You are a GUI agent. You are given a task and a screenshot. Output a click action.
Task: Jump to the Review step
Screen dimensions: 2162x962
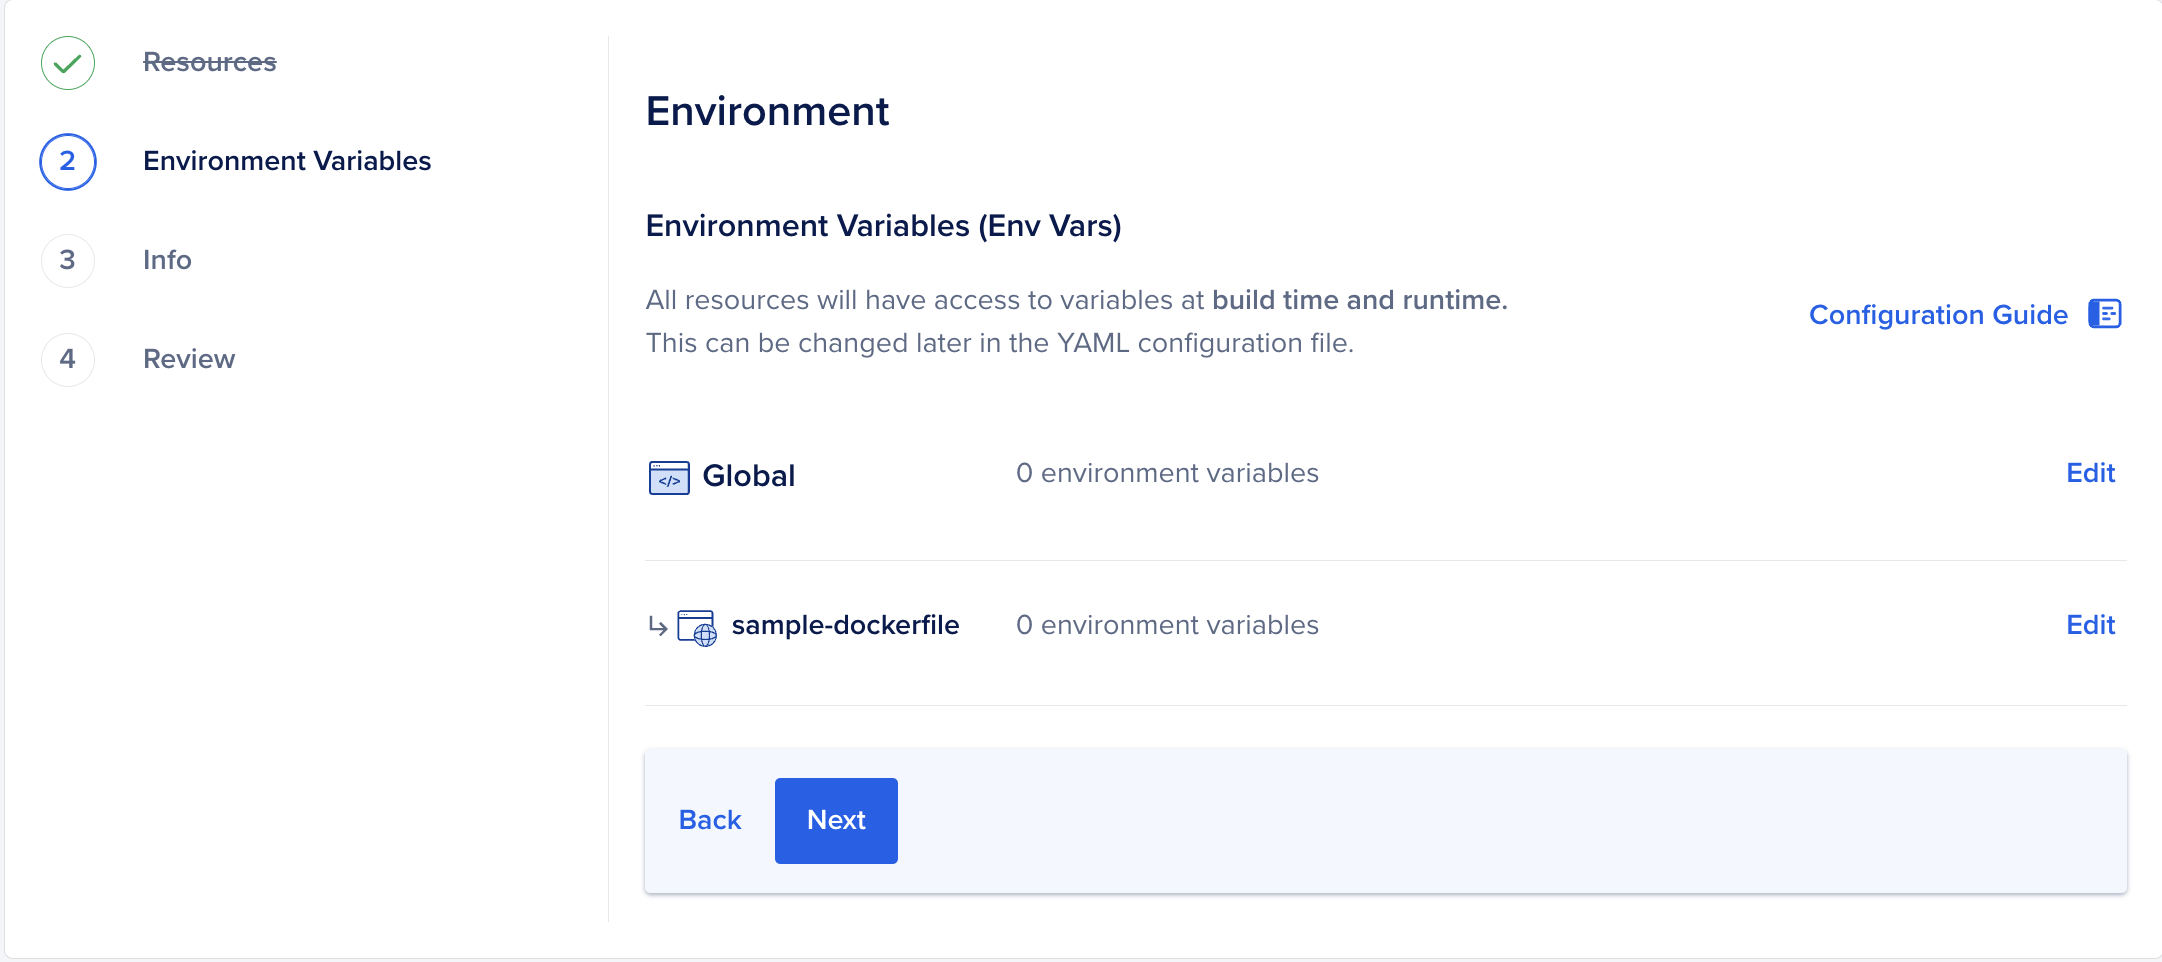pos(189,359)
